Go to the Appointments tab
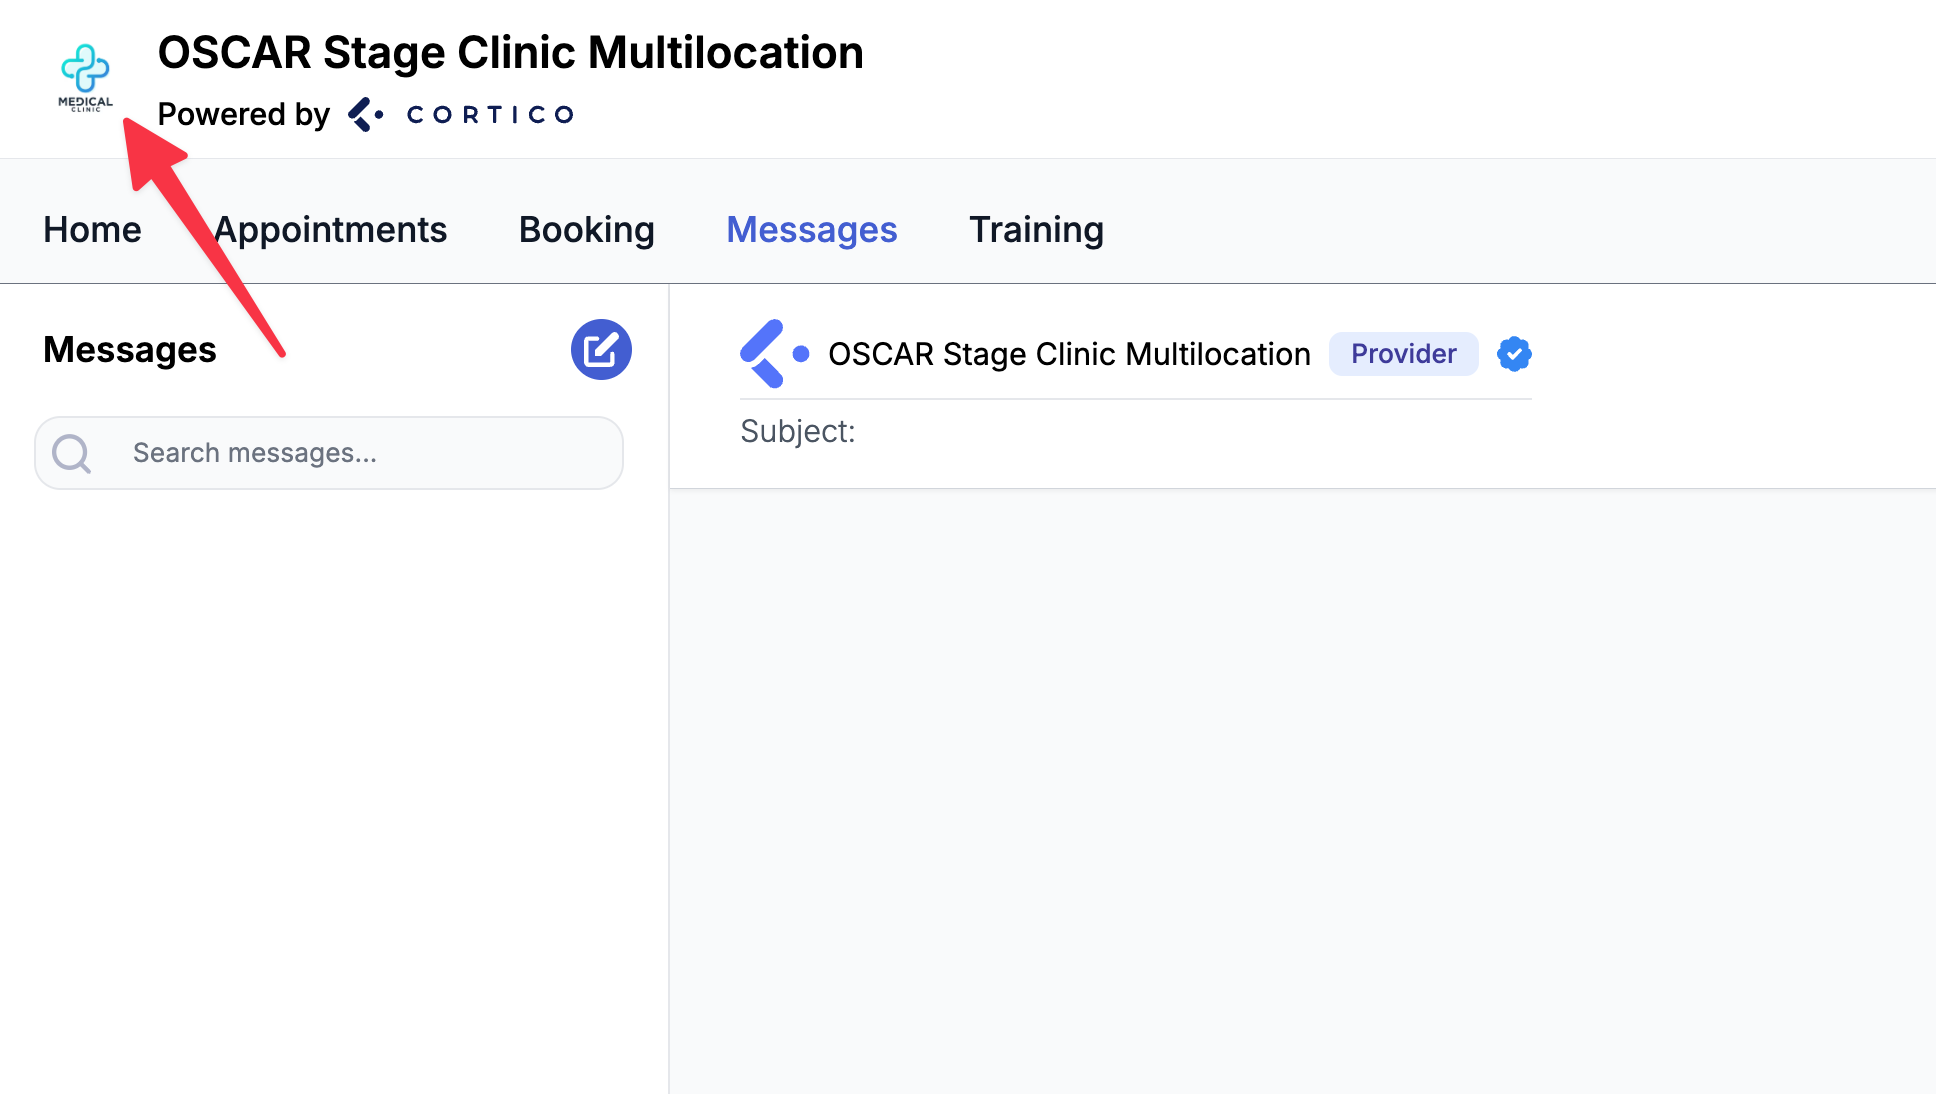1936x1094 pixels. pyautogui.click(x=330, y=230)
